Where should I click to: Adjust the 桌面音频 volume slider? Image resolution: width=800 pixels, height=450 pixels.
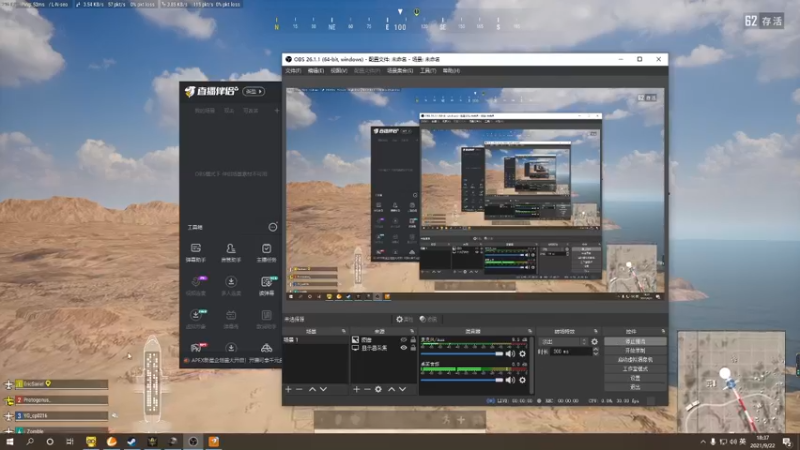point(462,380)
